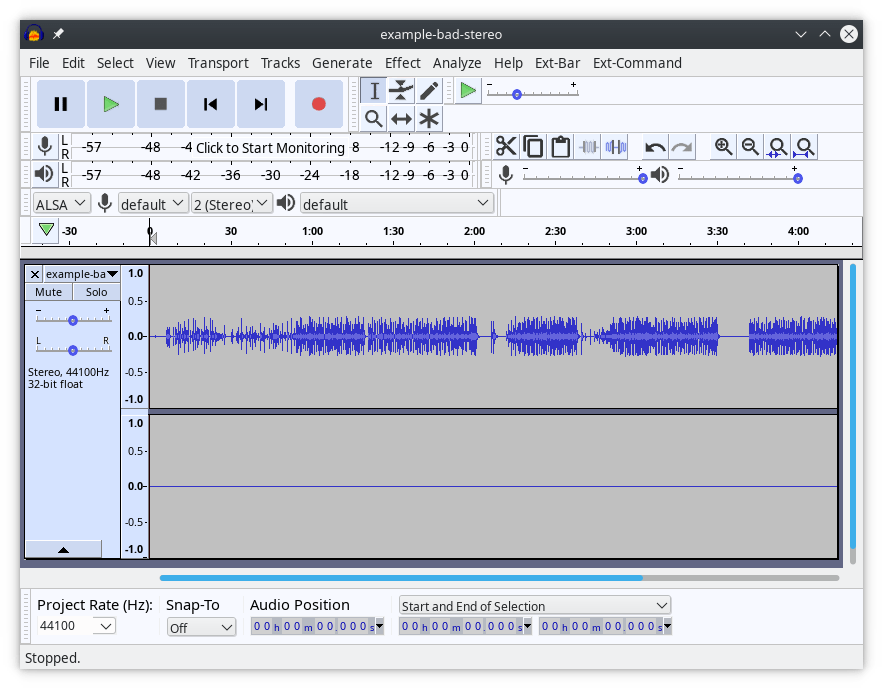Open the Effect menu

402,62
